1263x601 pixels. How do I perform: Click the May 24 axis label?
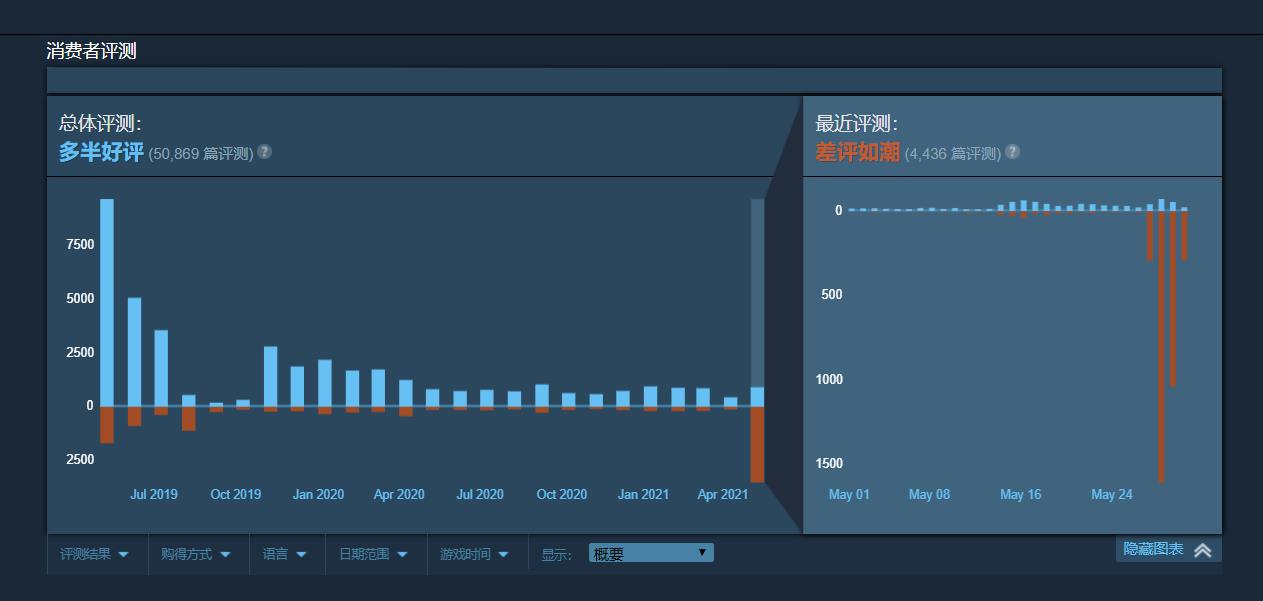(x=1111, y=494)
